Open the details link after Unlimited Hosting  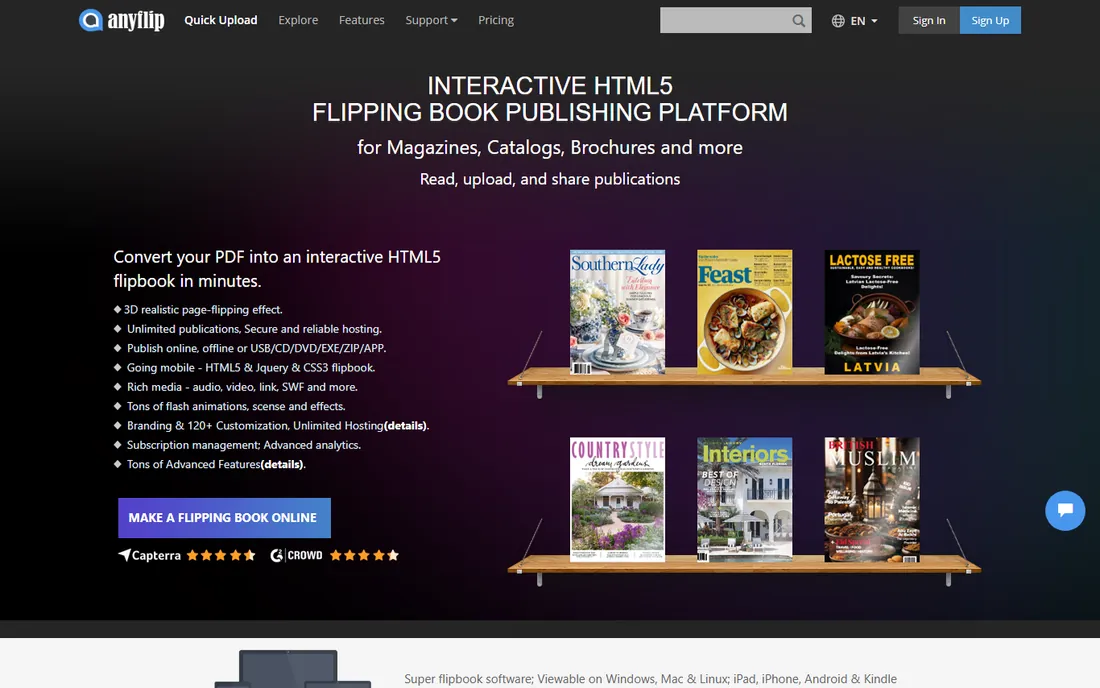click(405, 426)
